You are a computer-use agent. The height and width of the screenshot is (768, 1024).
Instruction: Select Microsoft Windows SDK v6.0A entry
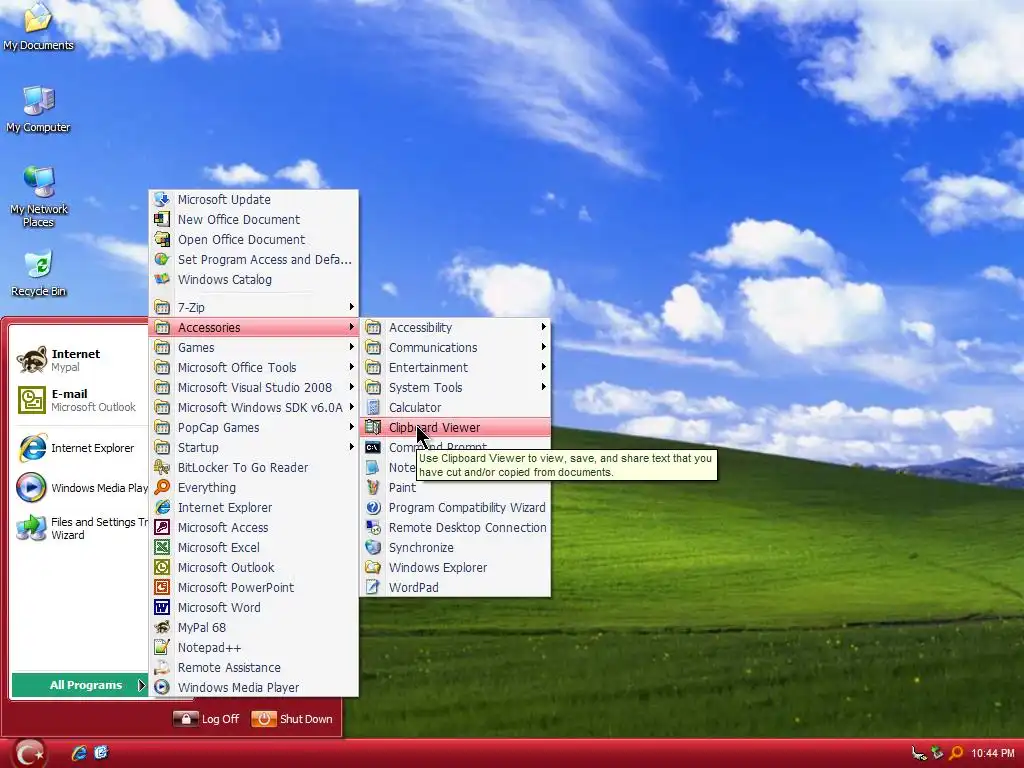point(254,408)
